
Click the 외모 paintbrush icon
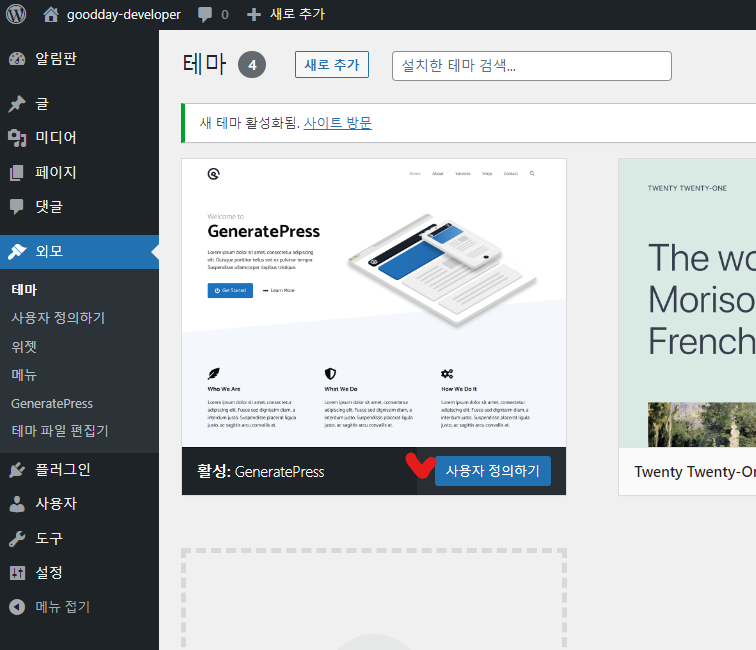tap(17, 251)
